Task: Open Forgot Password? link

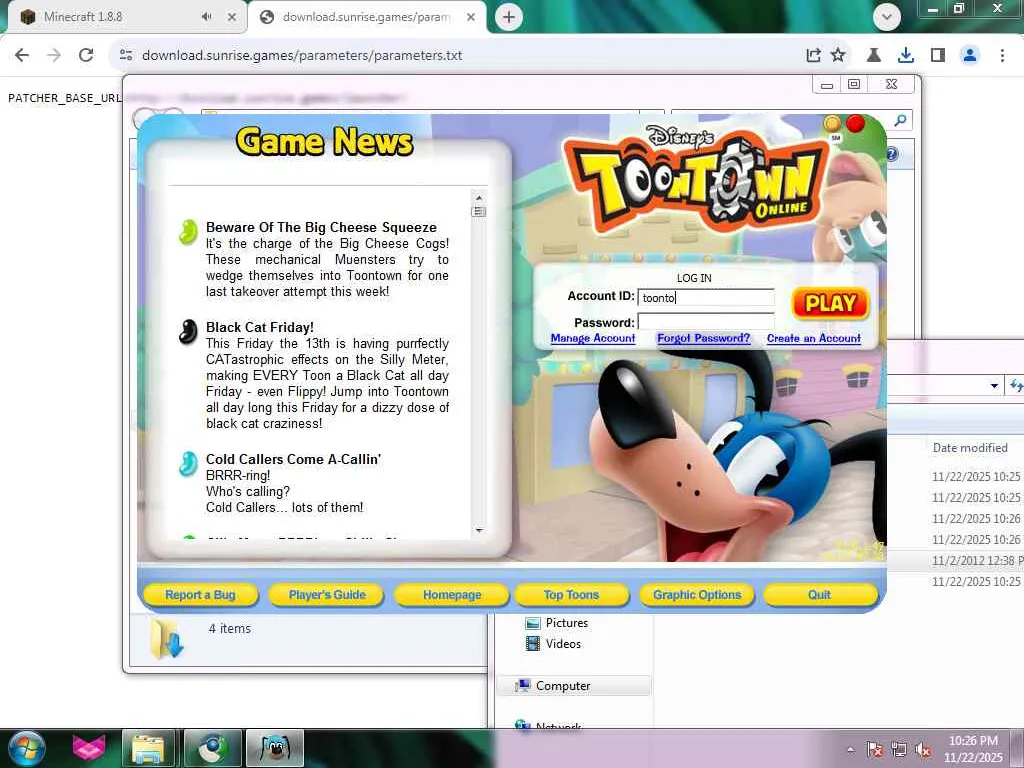Action: 703,338
